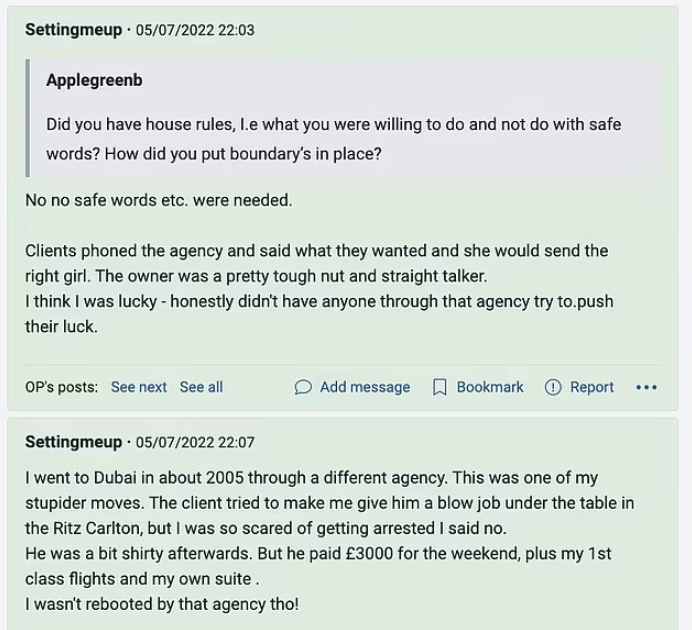Click the 'I wasn't rebooted by that agency' line
The height and width of the screenshot is (630, 692).
[162, 604]
